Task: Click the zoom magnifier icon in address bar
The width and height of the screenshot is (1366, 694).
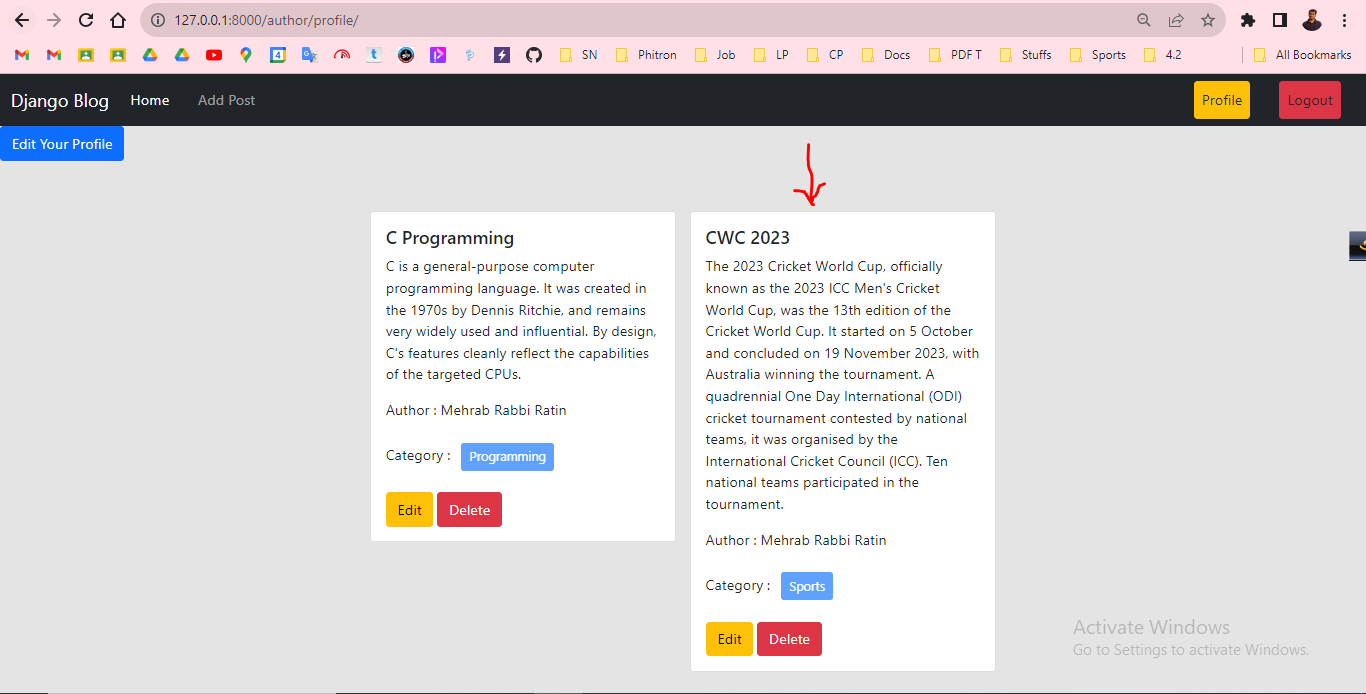Action: [1144, 20]
